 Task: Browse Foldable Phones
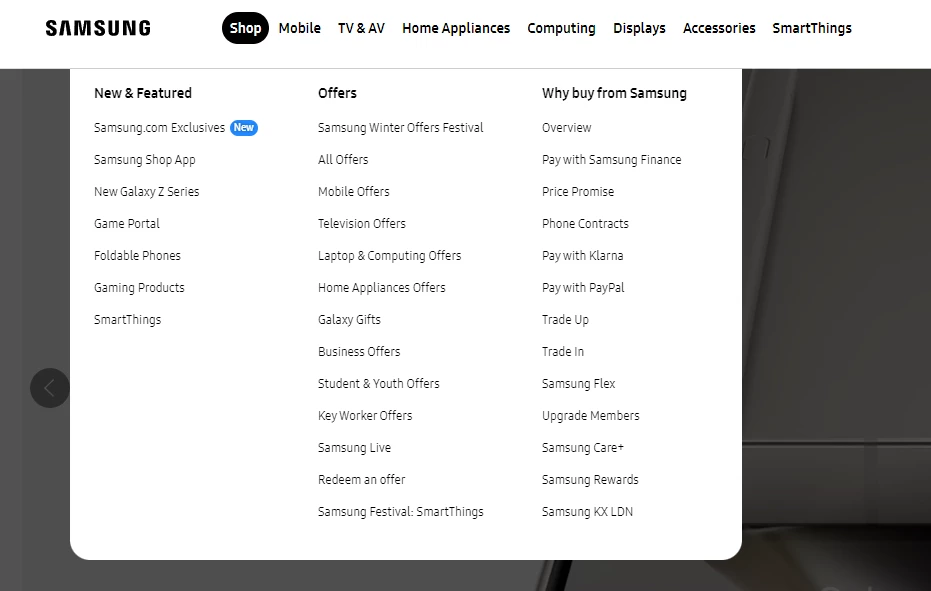pos(137,255)
